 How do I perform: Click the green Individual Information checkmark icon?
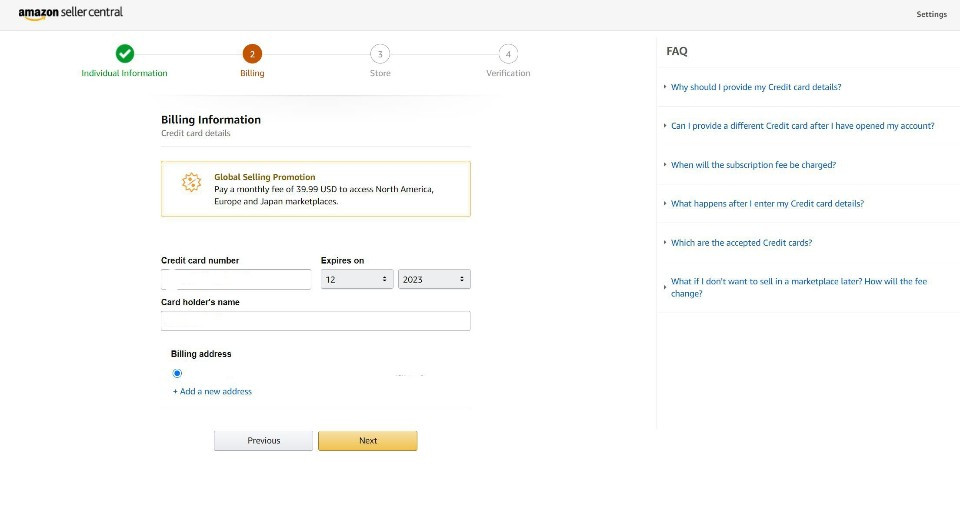(x=124, y=54)
